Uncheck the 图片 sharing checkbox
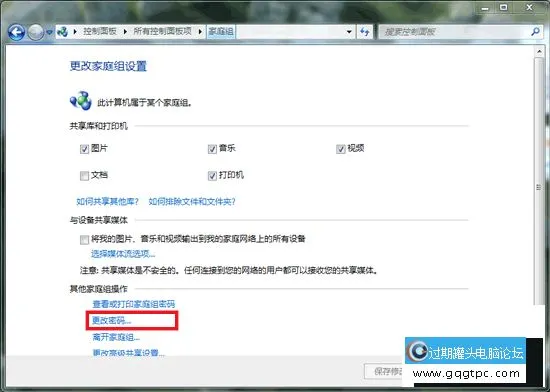This screenshot has width=550, height=392. (x=84, y=149)
